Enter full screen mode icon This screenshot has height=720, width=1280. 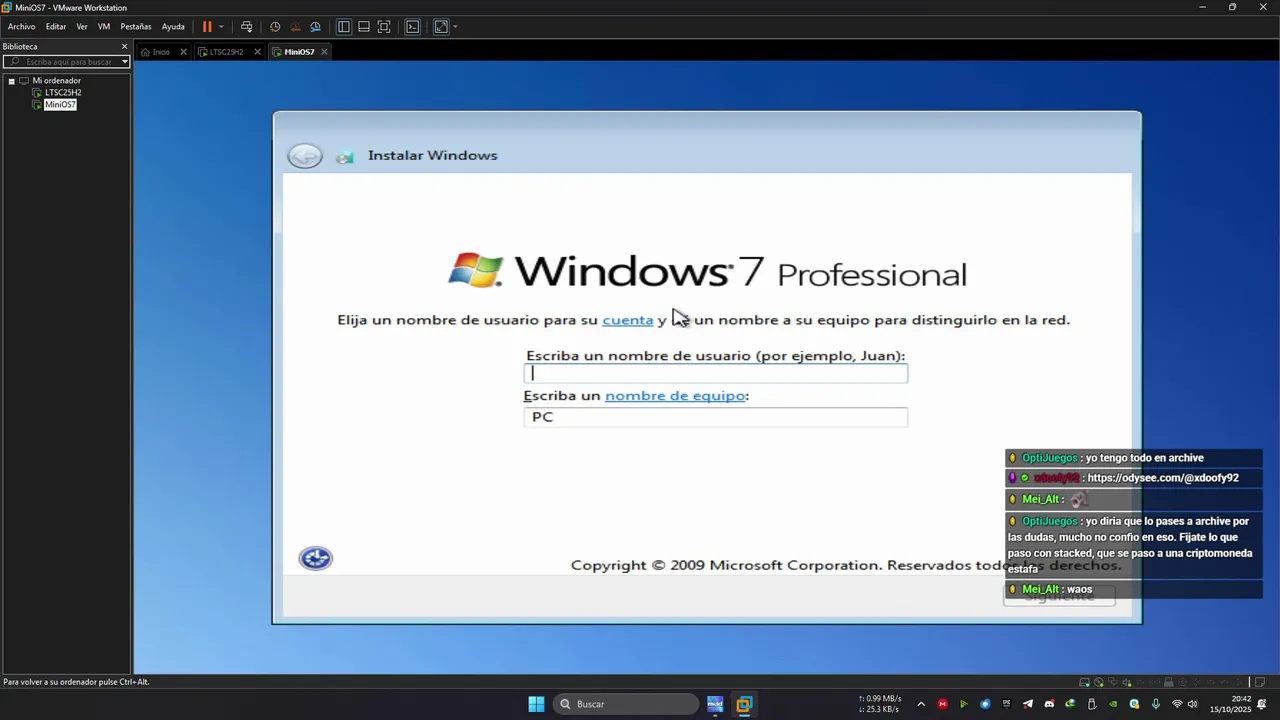point(383,27)
